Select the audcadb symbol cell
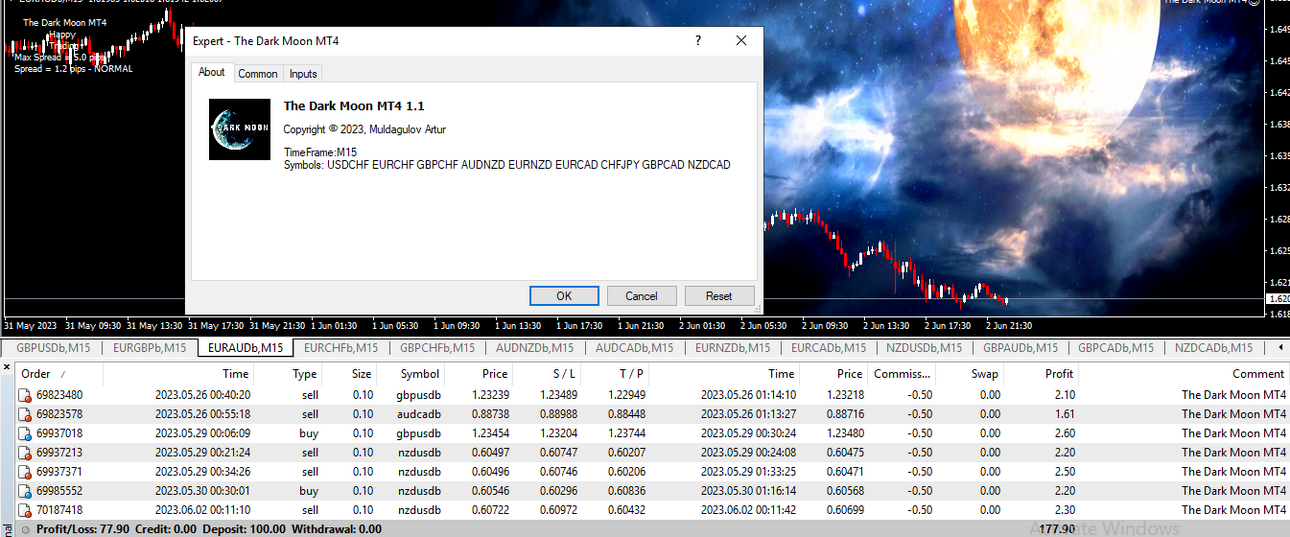Viewport: 1290px width, 537px height. point(419,414)
